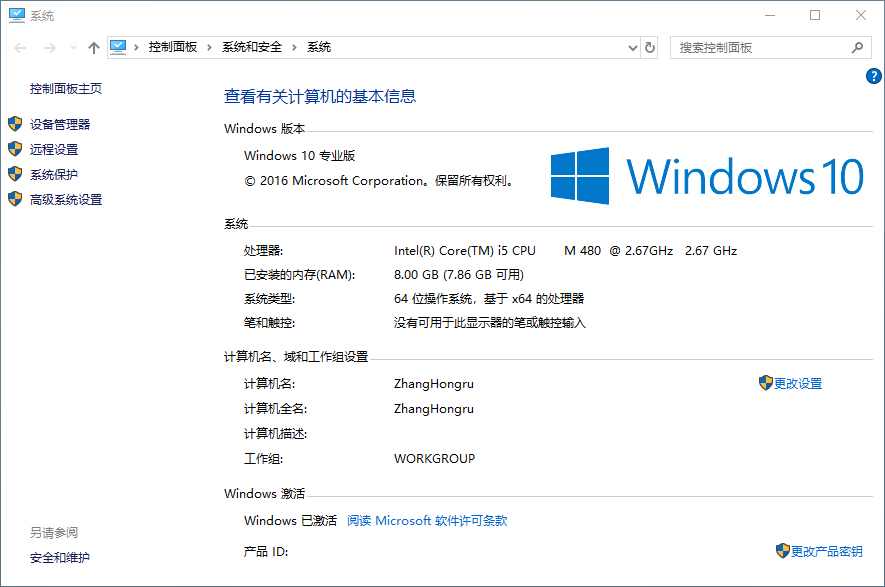Focus the 搜索控制面板 search field
The width and height of the screenshot is (885, 587).
click(760, 47)
